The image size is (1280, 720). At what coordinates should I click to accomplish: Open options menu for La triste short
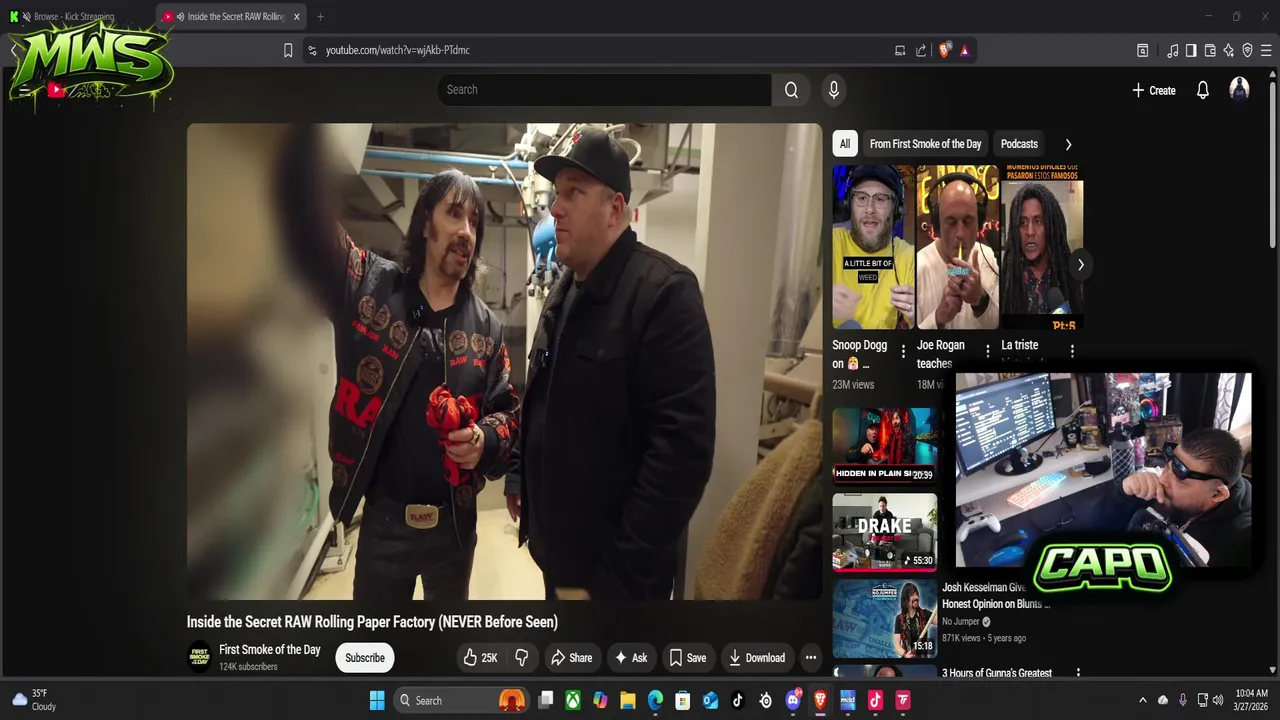click(1072, 351)
